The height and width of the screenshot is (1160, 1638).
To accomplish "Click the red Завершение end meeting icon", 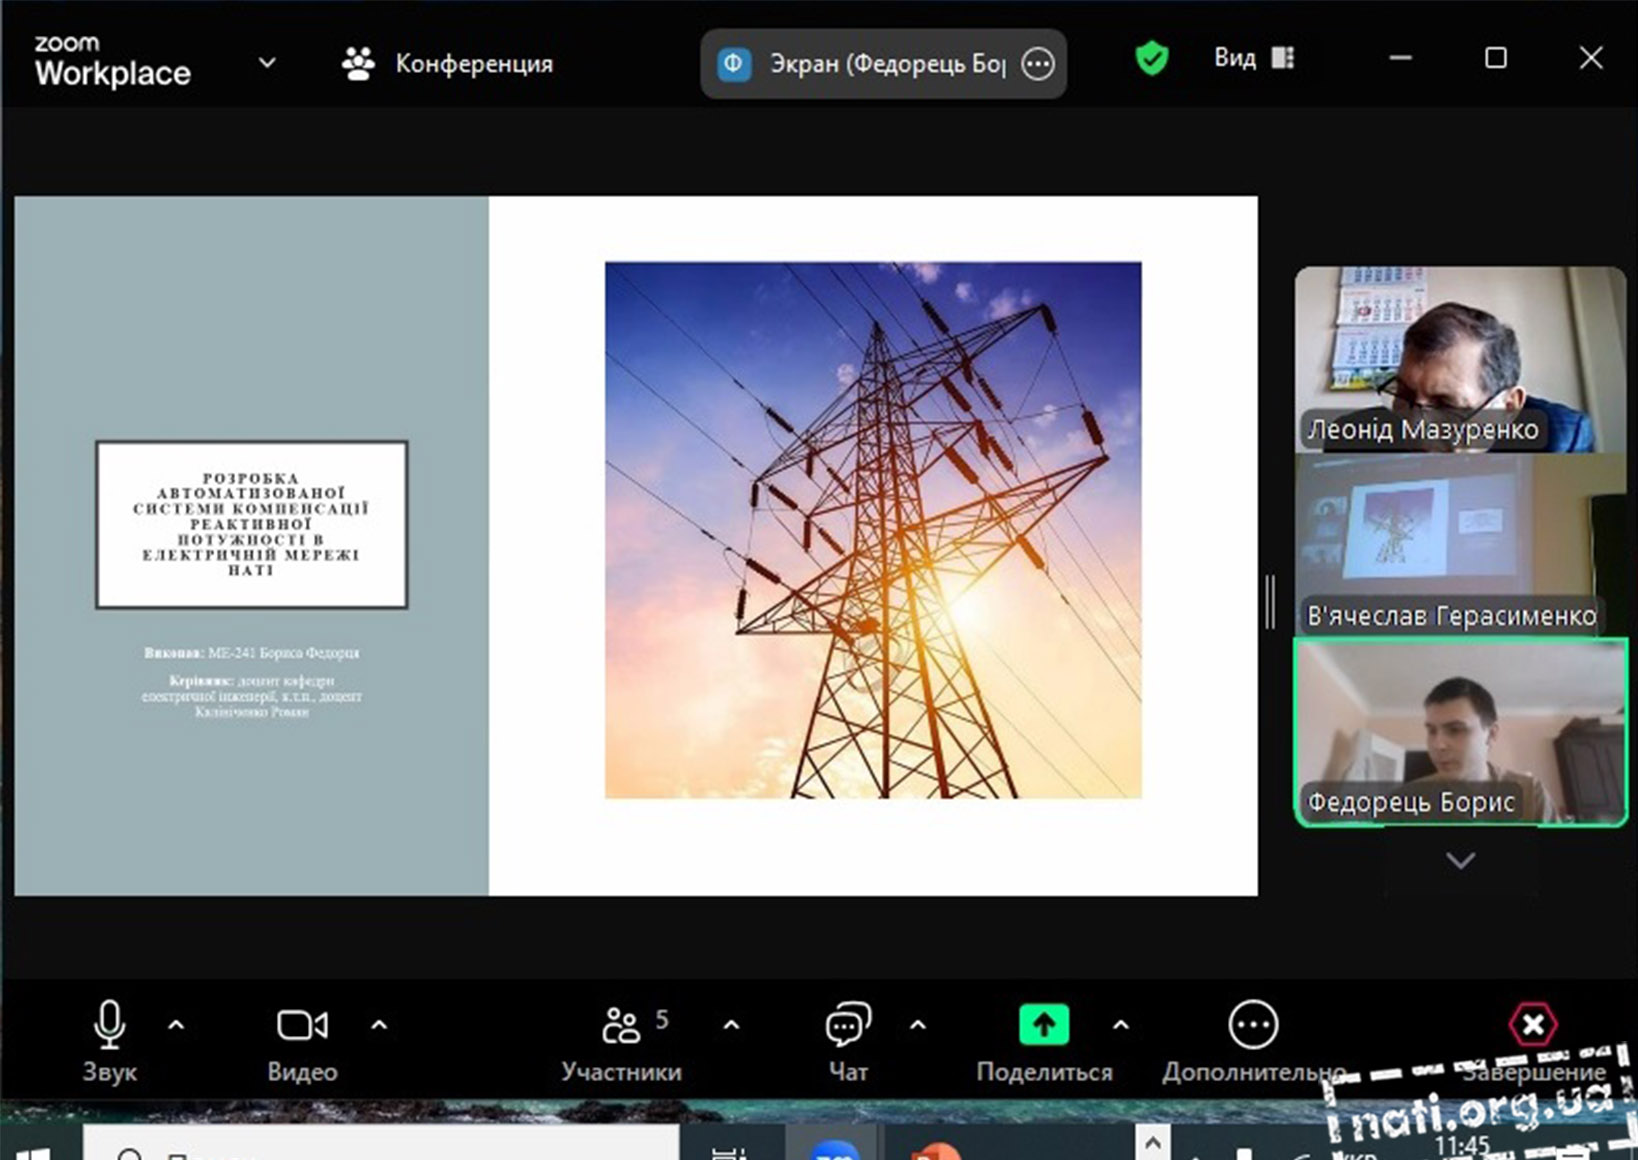I will coord(1532,1025).
